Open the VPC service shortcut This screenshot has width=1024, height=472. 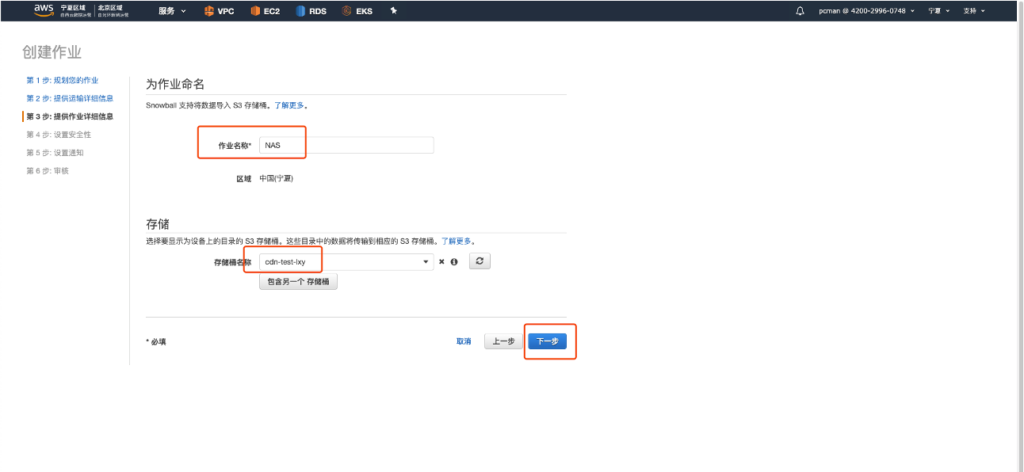click(x=219, y=11)
